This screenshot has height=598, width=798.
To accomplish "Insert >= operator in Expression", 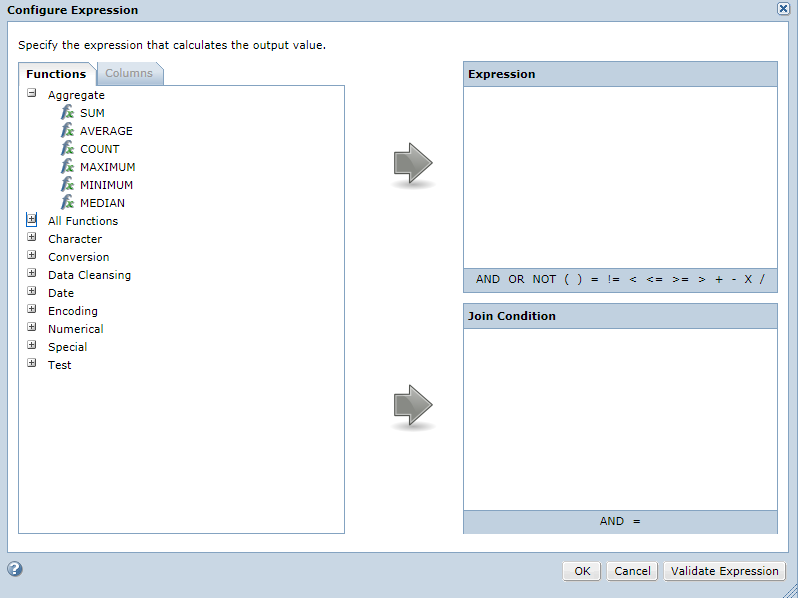I will 680,279.
